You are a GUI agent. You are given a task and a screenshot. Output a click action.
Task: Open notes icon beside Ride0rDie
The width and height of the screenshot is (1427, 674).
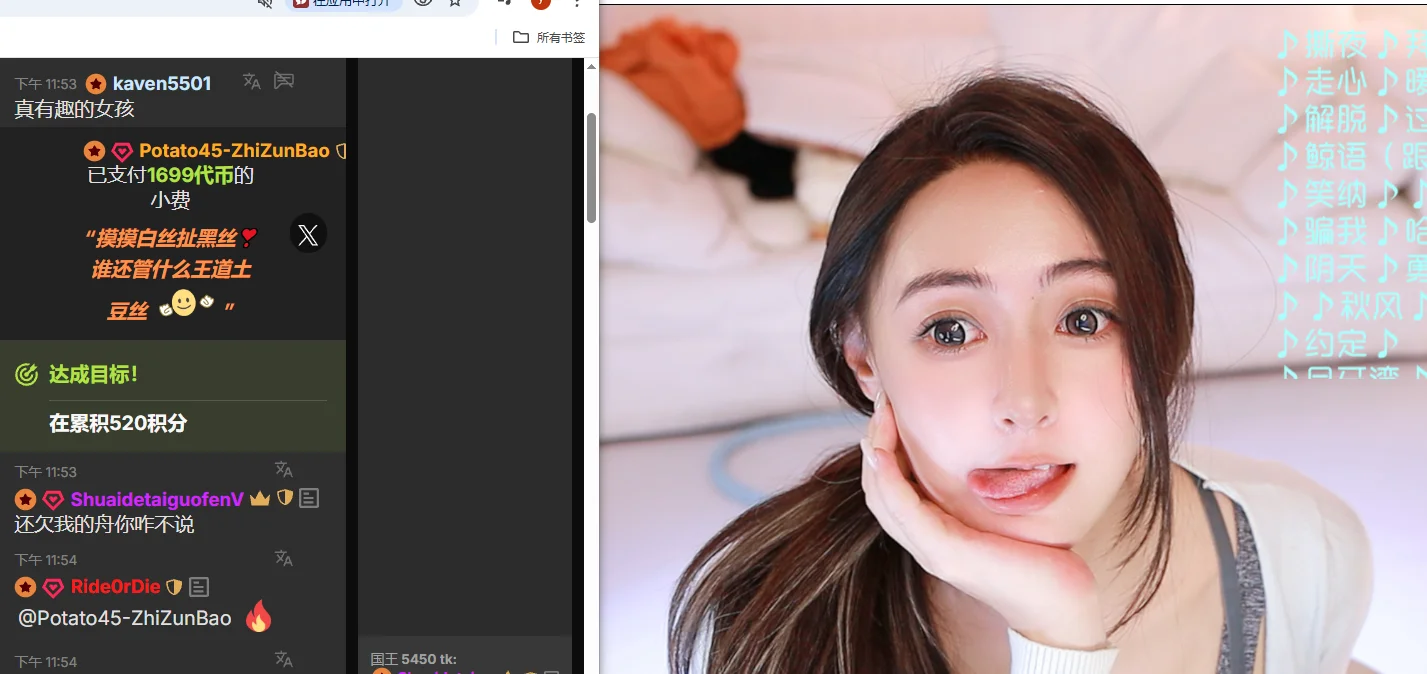(199, 587)
